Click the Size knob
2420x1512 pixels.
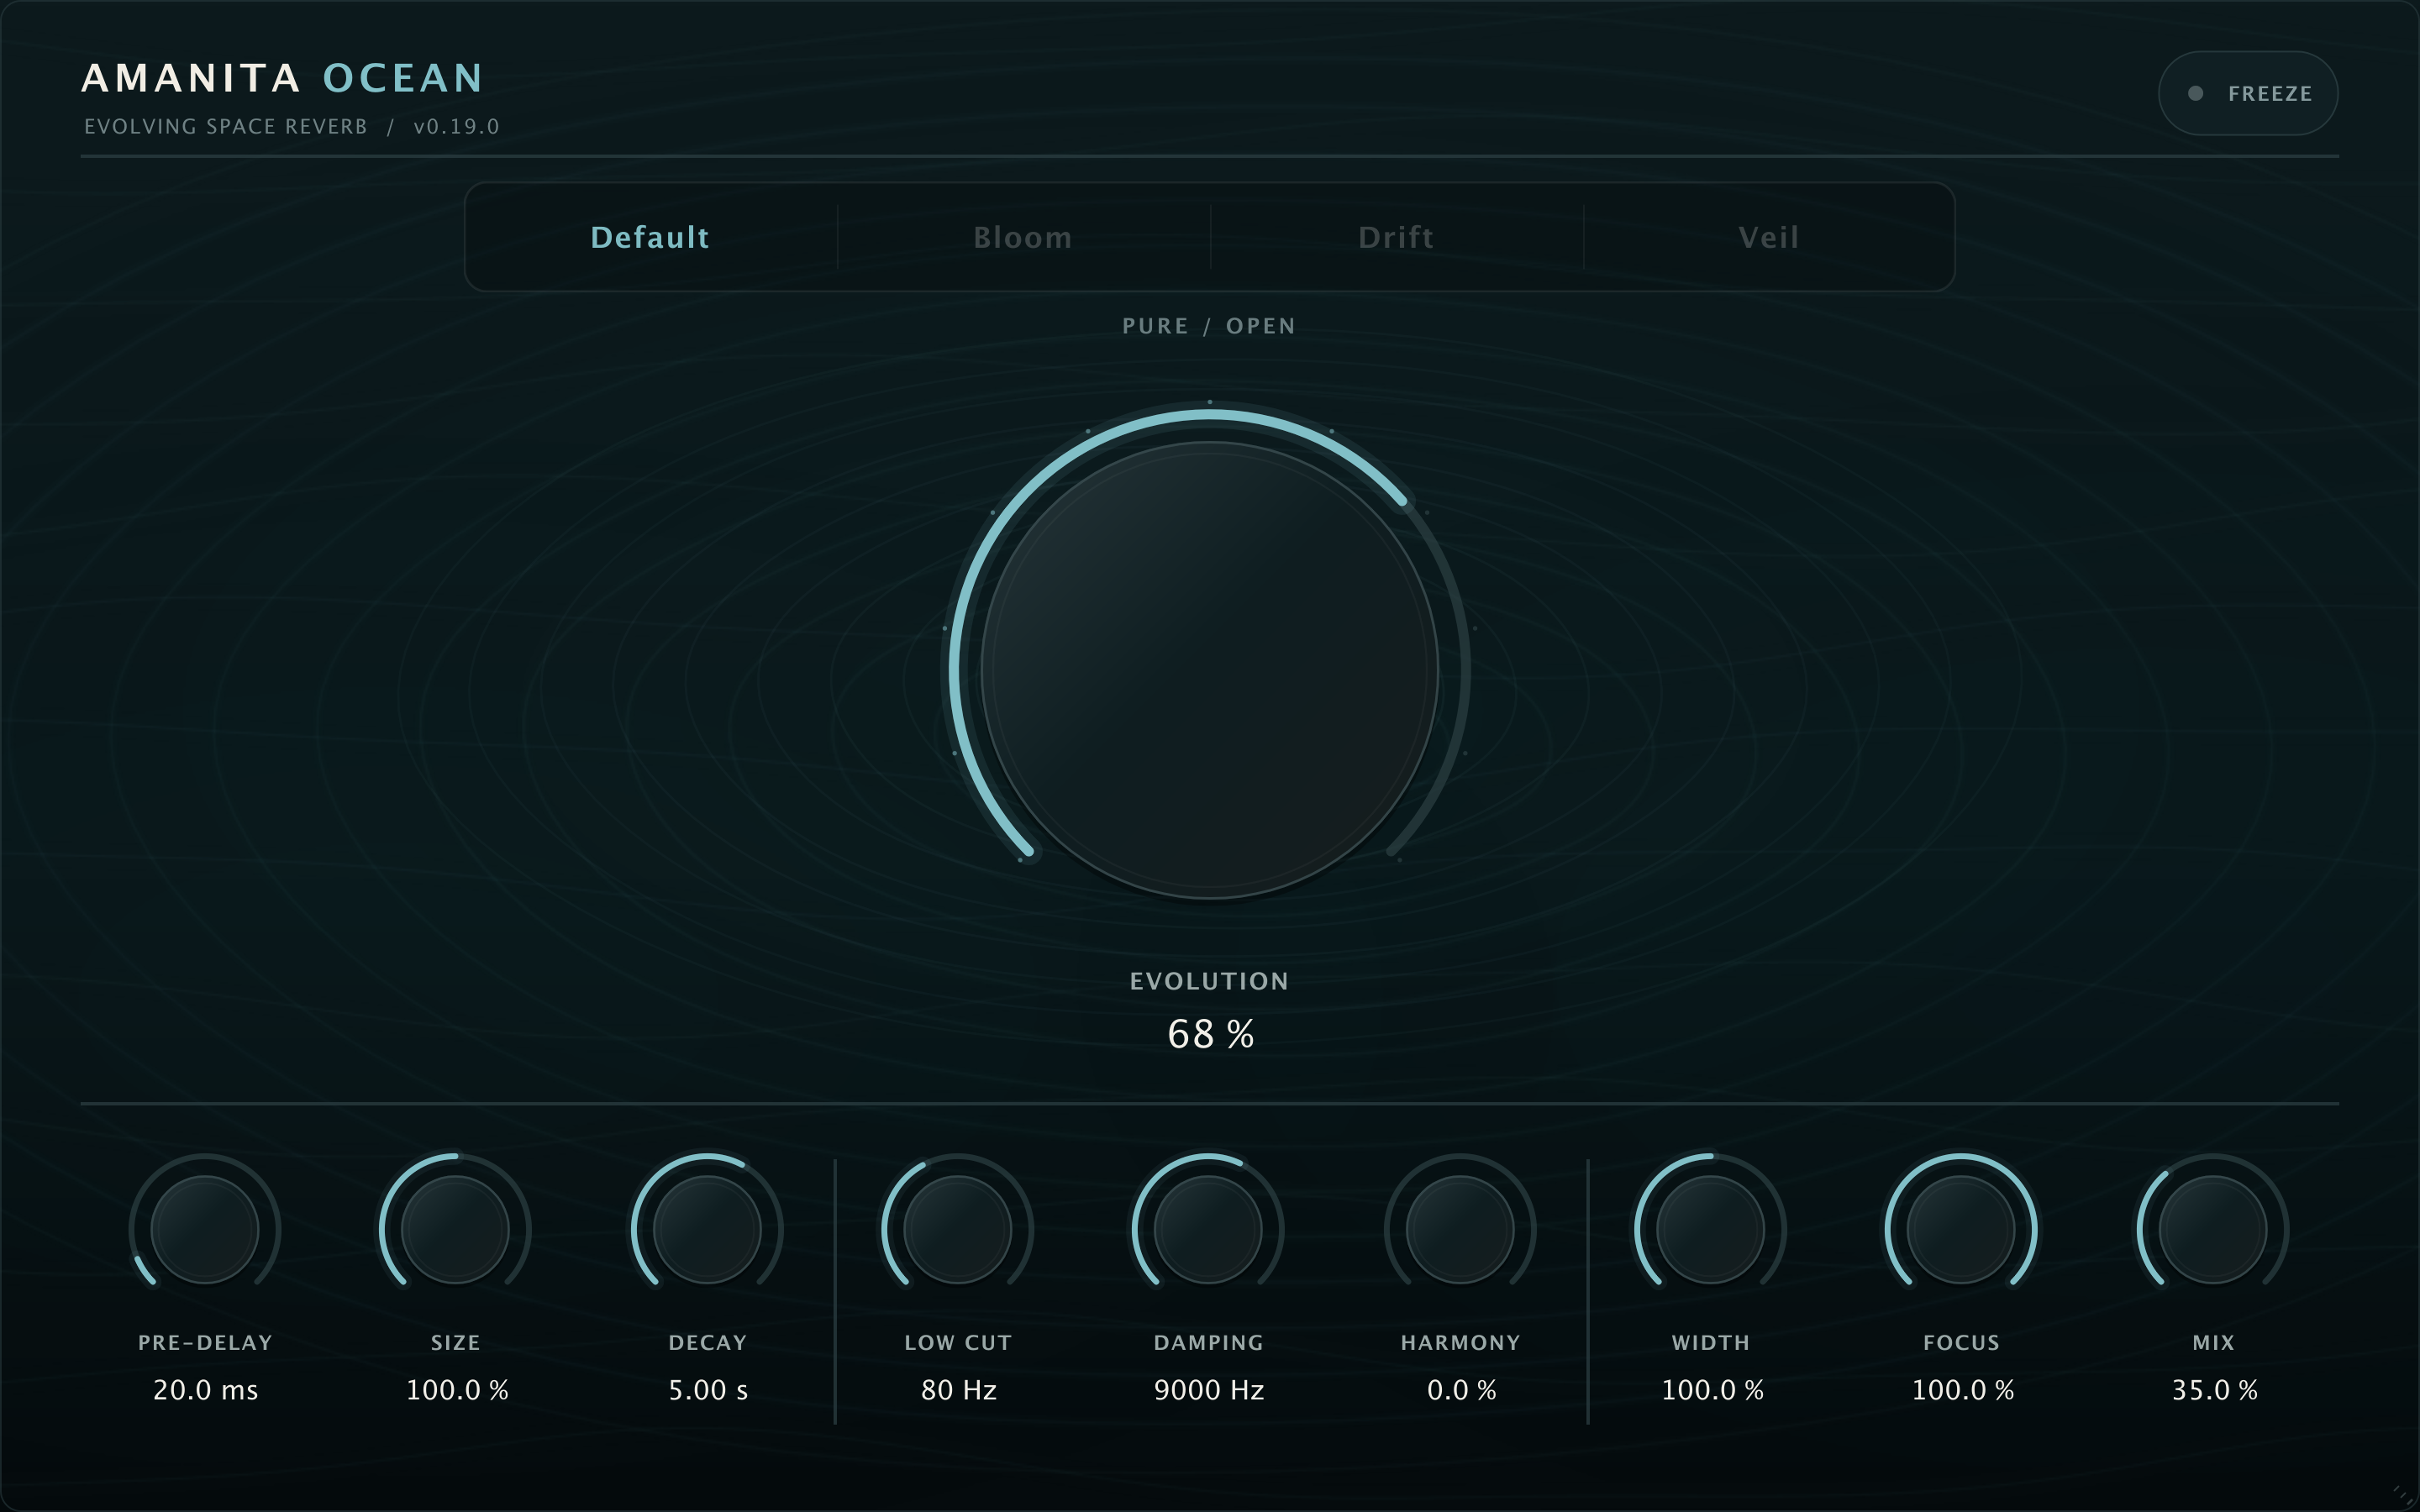click(x=455, y=1229)
